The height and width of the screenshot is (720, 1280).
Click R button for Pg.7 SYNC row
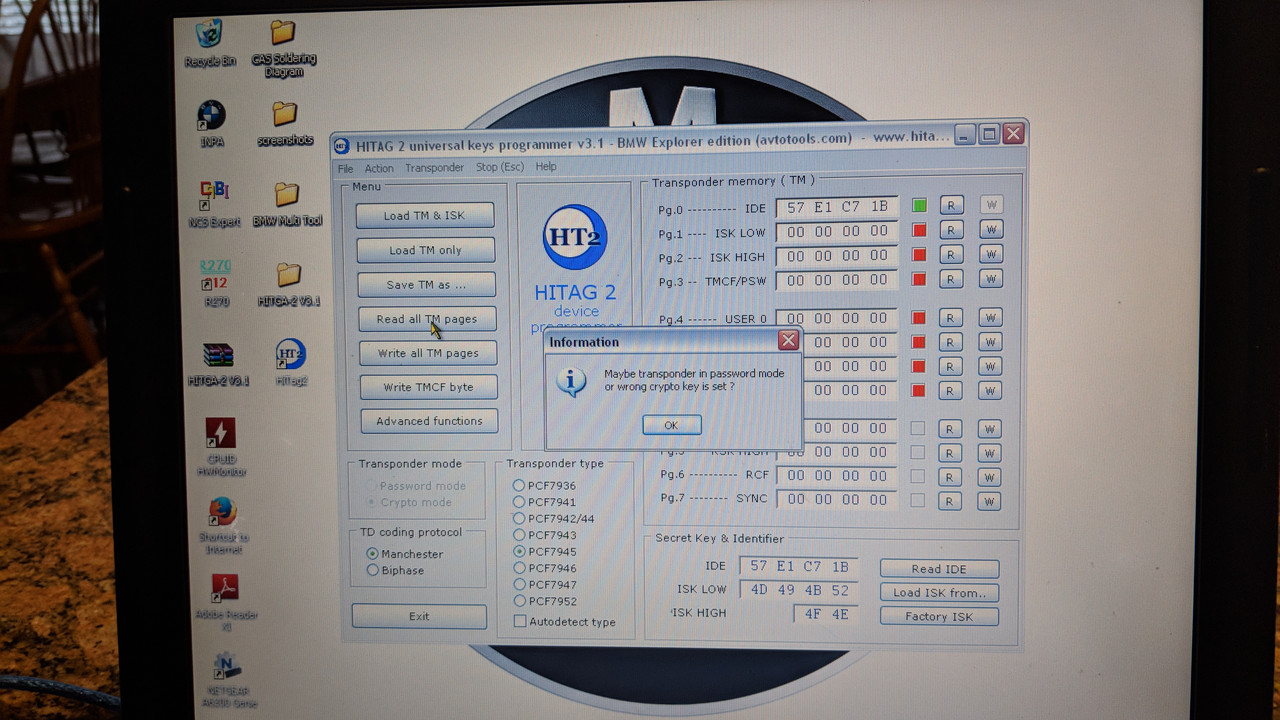[x=950, y=501]
